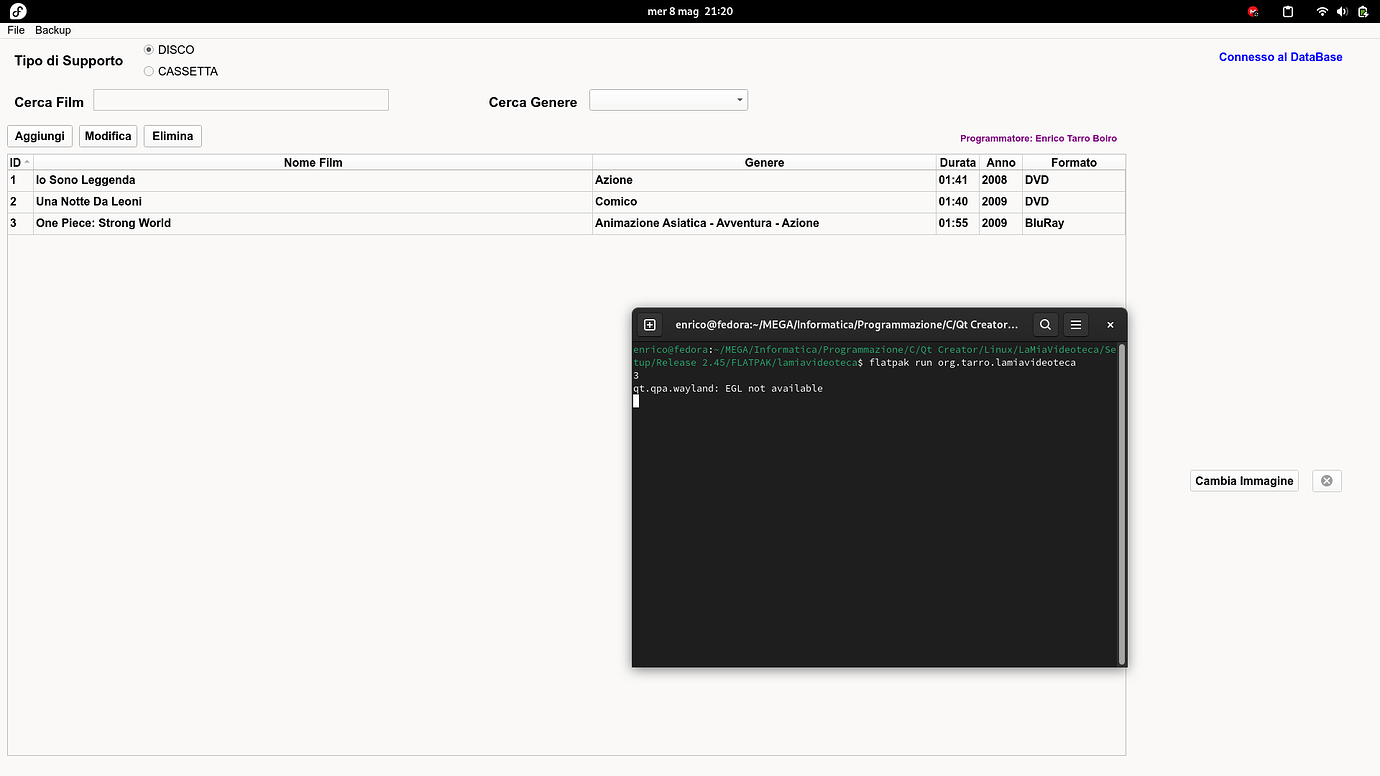Switch support type to CASSETTA
Screen dimensions: 1380x776
click(x=148, y=71)
